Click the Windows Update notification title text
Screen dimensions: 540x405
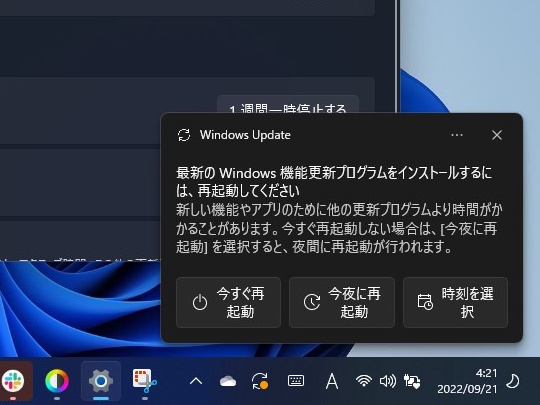(245, 135)
